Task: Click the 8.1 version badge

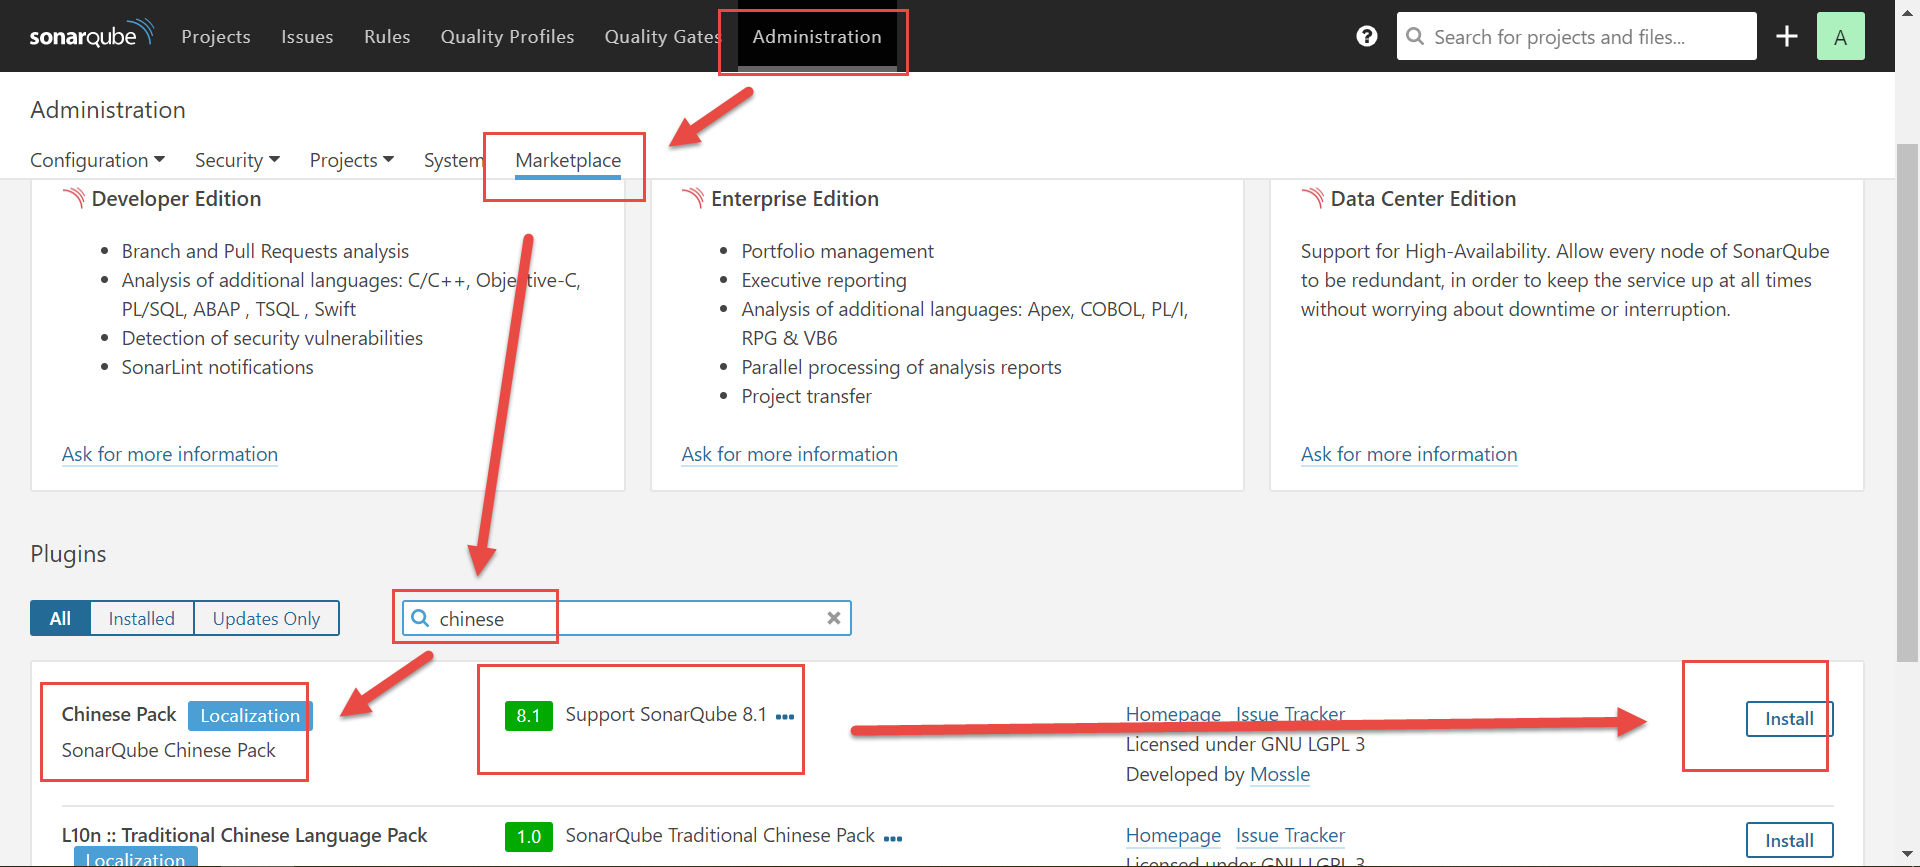Action: click(528, 715)
